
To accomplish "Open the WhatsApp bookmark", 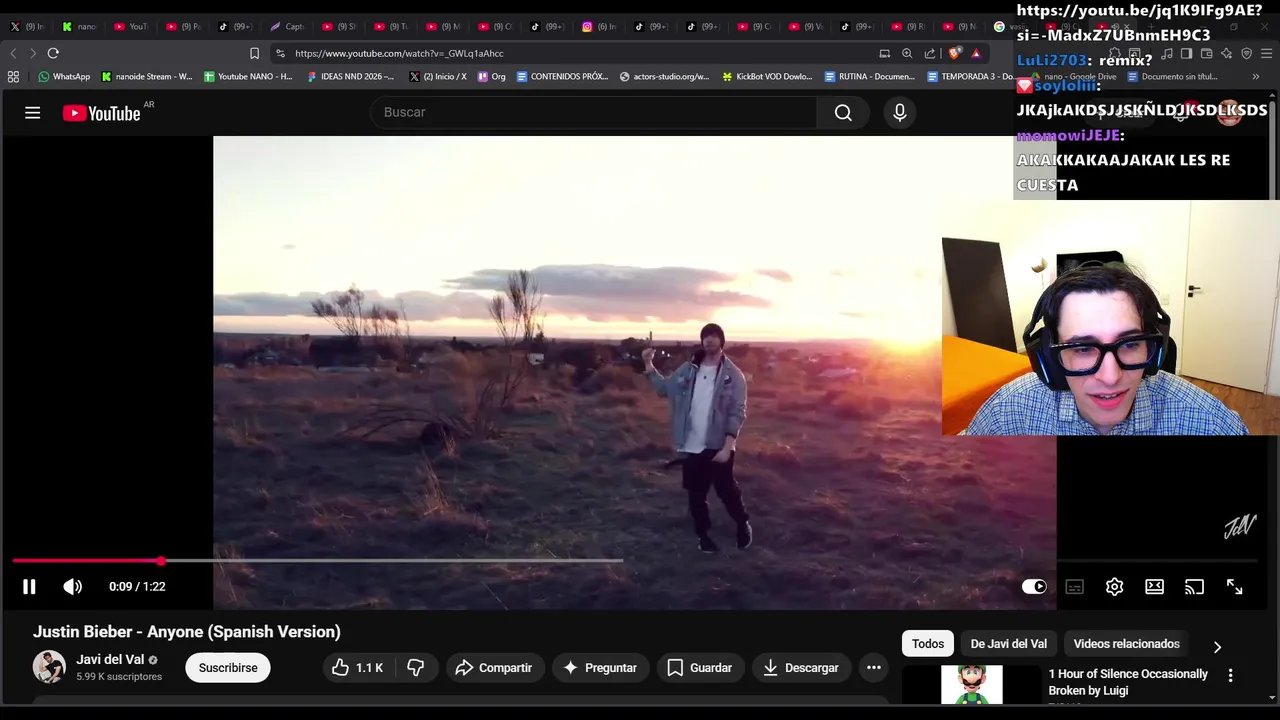I will pos(64,76).
